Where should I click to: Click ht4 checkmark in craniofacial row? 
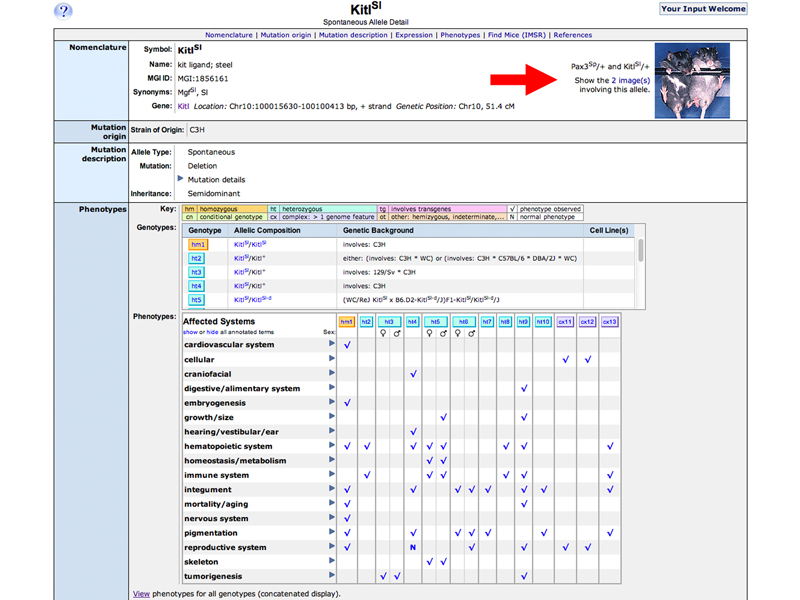(x=413, y=374)
